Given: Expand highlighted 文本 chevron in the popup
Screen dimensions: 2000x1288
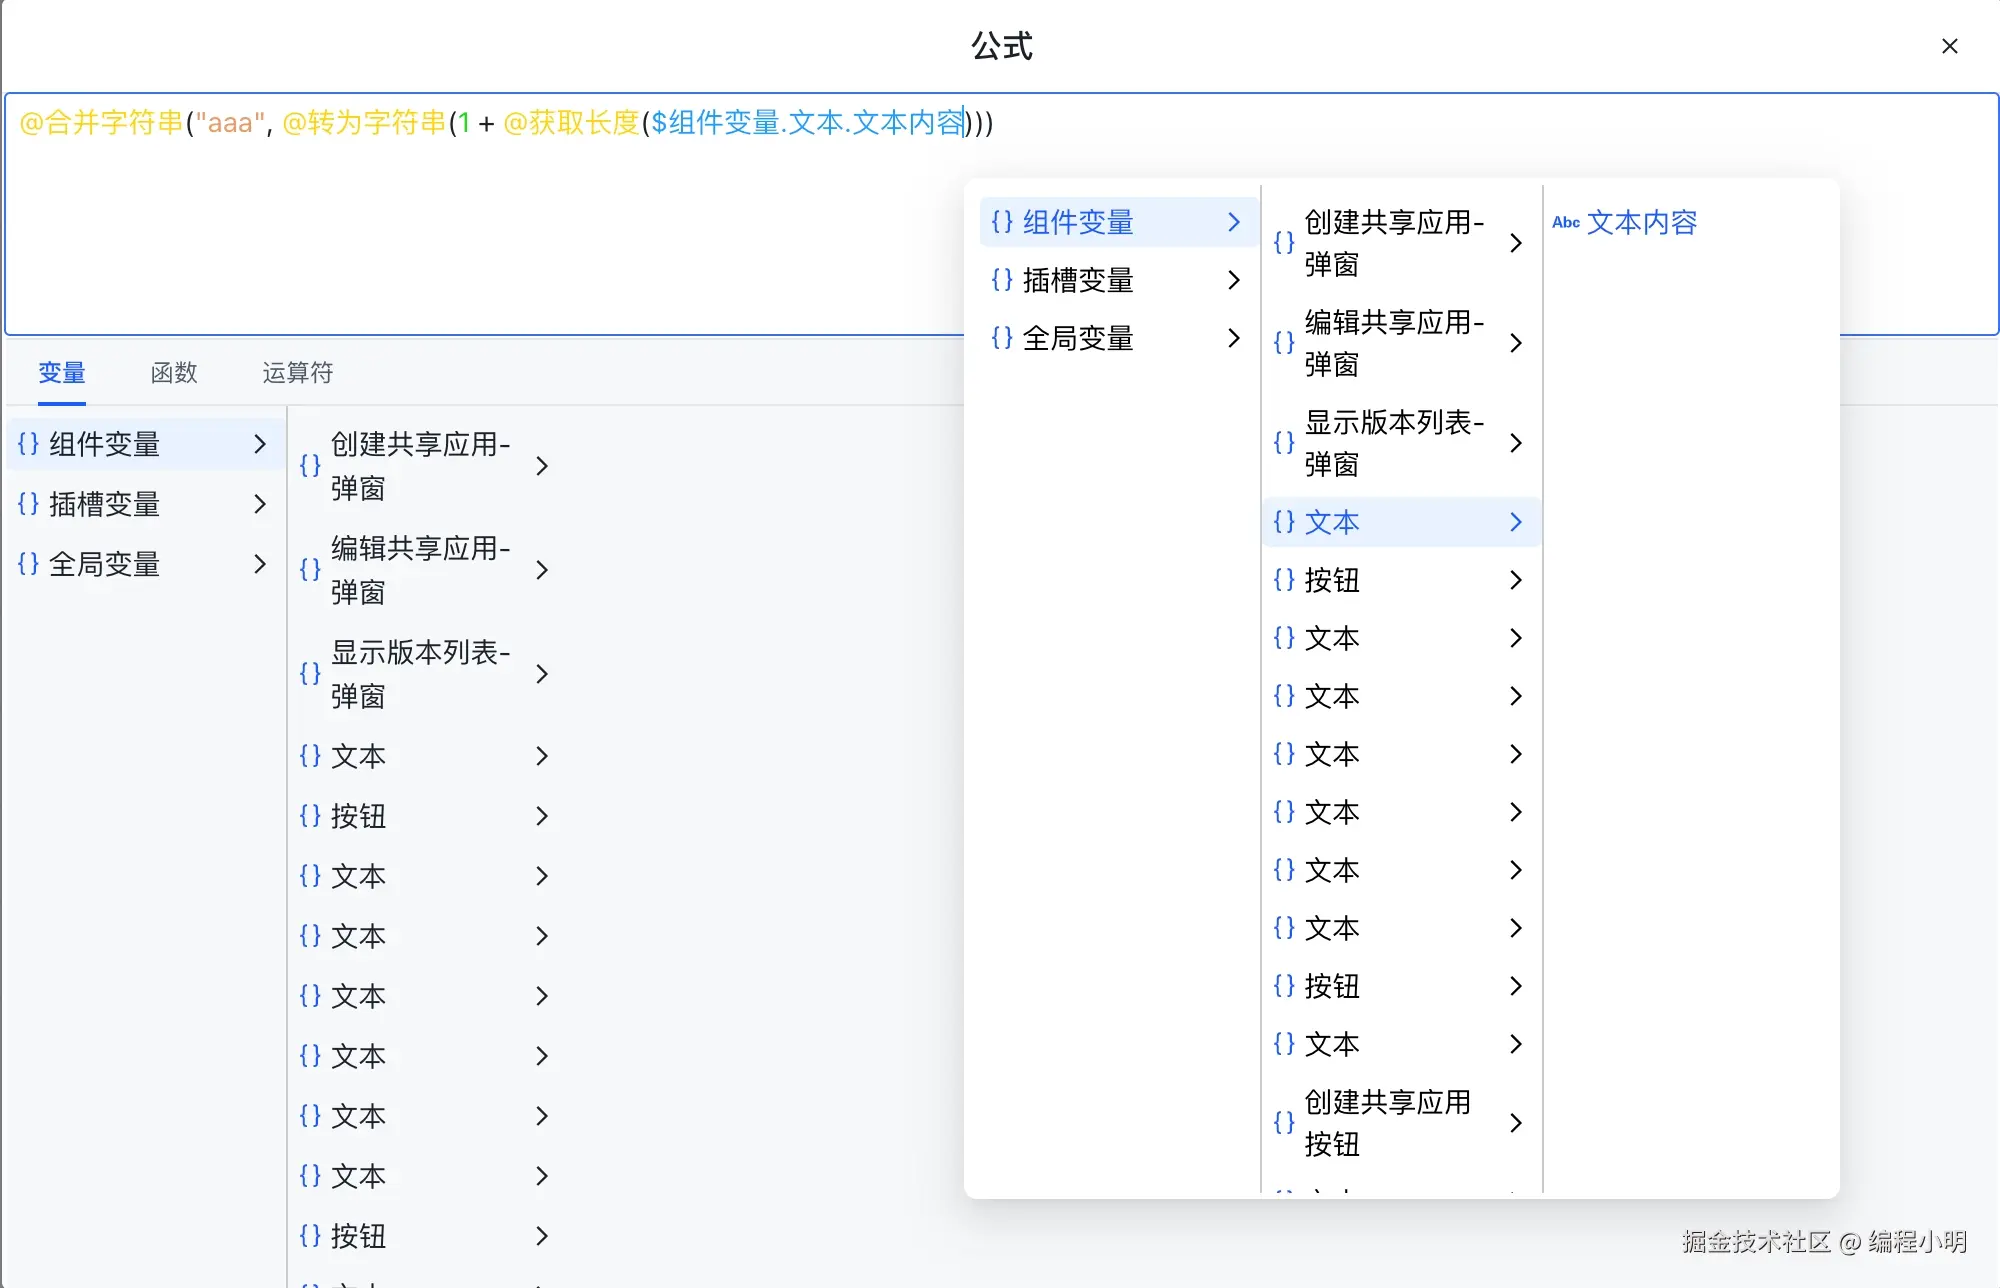Looking at the screenshot, I should (1516, 522).
